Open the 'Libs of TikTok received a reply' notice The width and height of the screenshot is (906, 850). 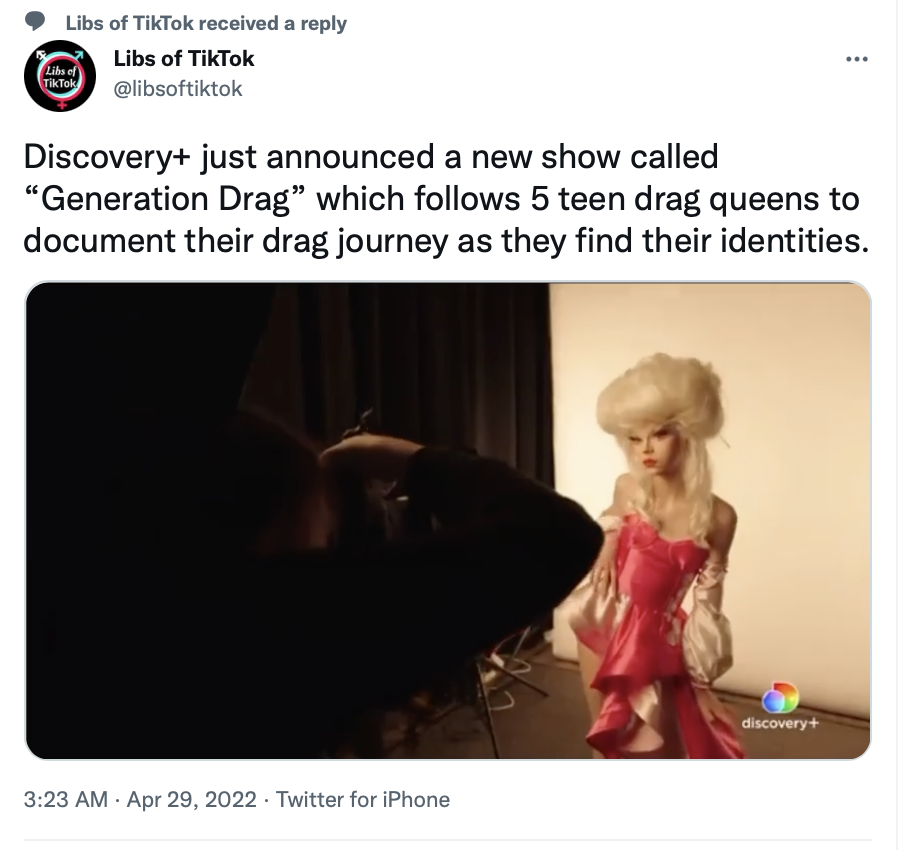(206, 23)
